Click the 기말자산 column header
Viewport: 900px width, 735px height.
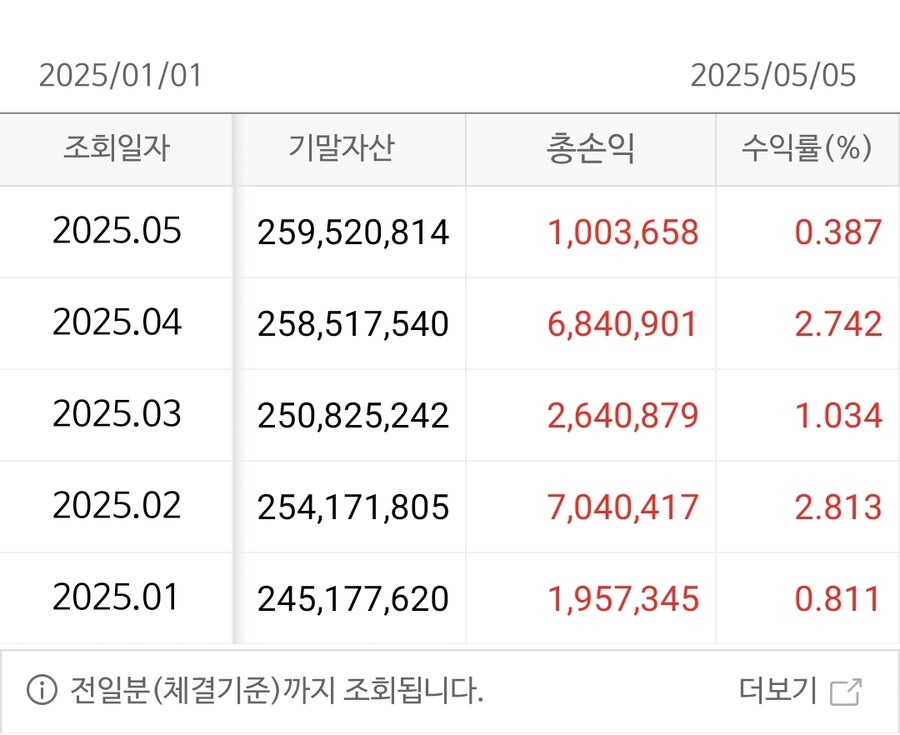pyautogui.click(x=341, y=149)
